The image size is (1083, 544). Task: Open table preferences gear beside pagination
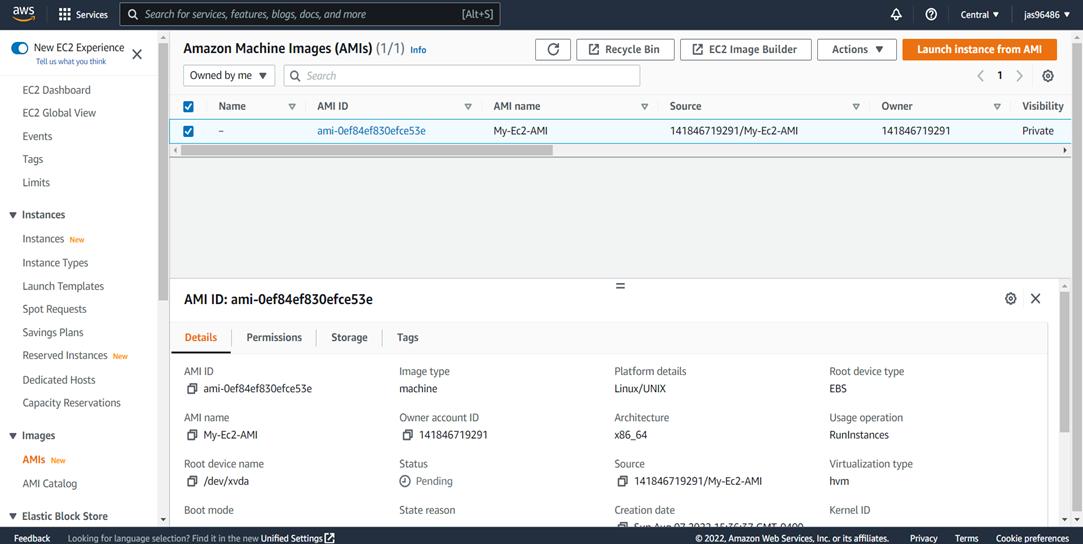(x=1048, y=76)
